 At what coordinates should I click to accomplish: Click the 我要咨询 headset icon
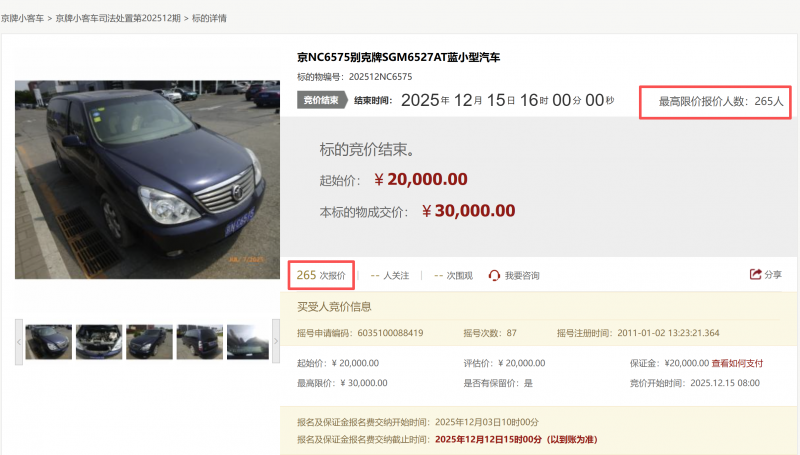click(494, 275)
